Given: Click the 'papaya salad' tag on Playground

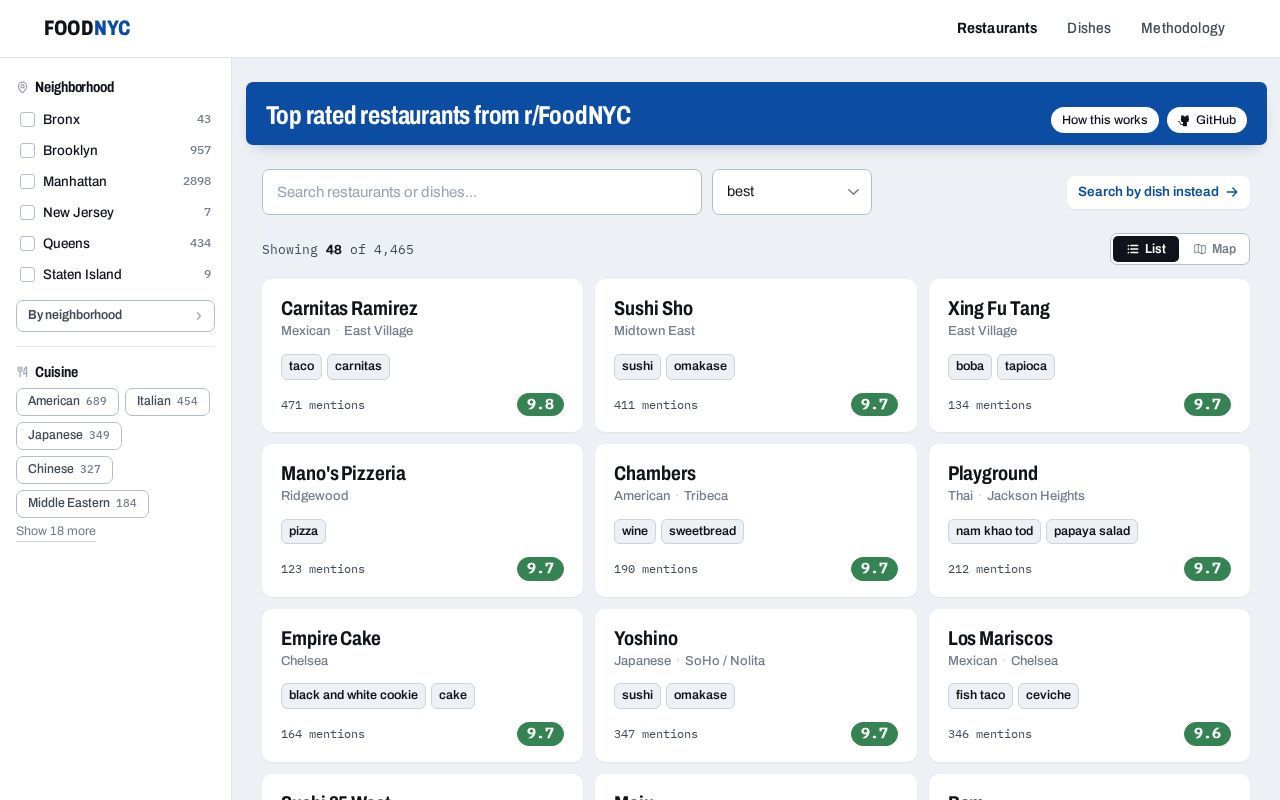Looking at the screenshot, I should [x=1092, y=532].
